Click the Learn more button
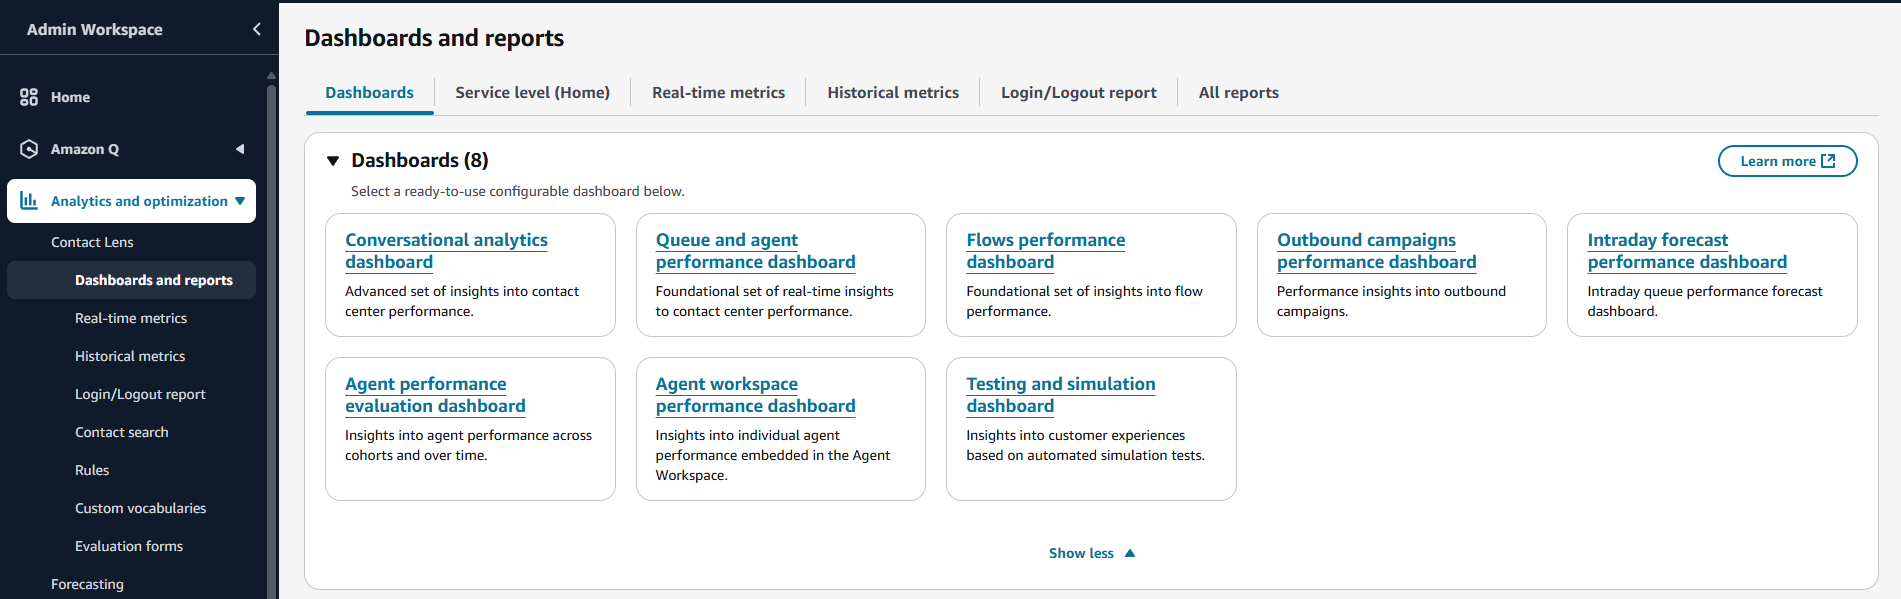 click(x=1777, y=161)
